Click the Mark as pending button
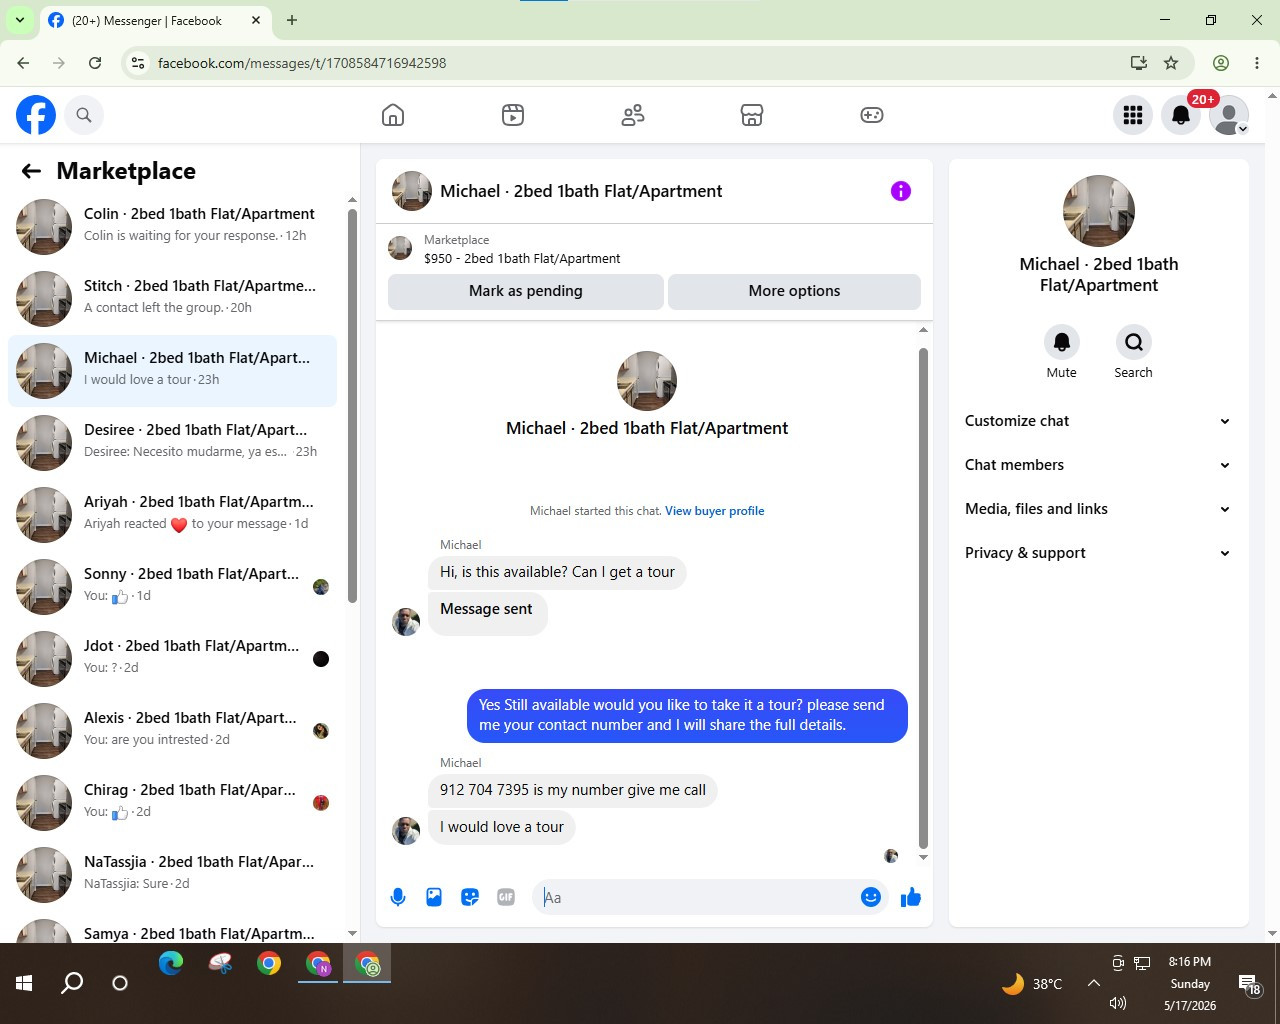The image size is (1280, 1024). (526, 291)
